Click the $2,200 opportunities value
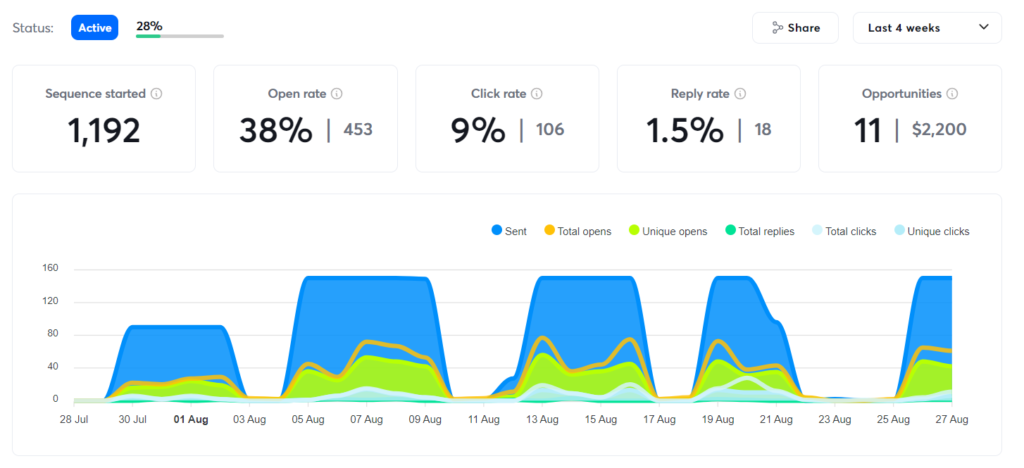 pos(941,130)
